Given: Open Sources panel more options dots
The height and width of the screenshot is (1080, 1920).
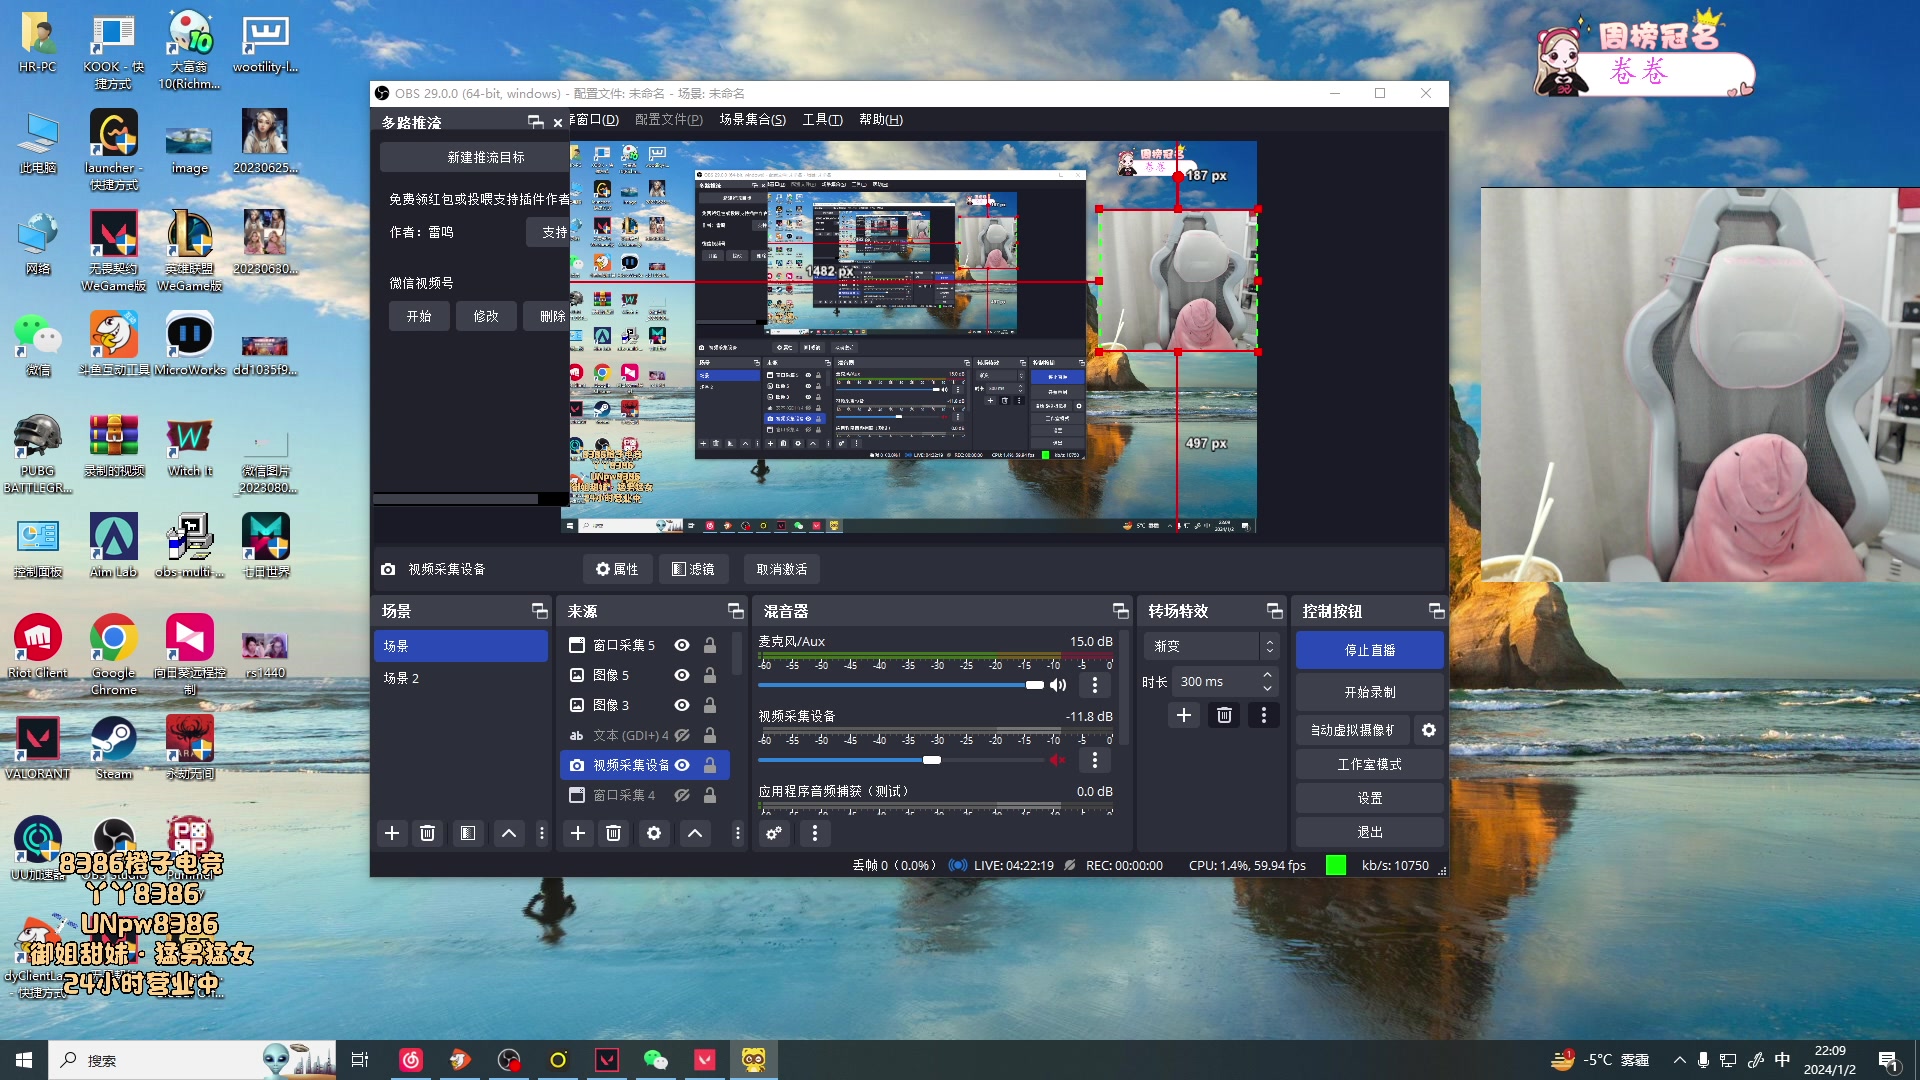Looking at the screenshot, I should tap(738, 833).
